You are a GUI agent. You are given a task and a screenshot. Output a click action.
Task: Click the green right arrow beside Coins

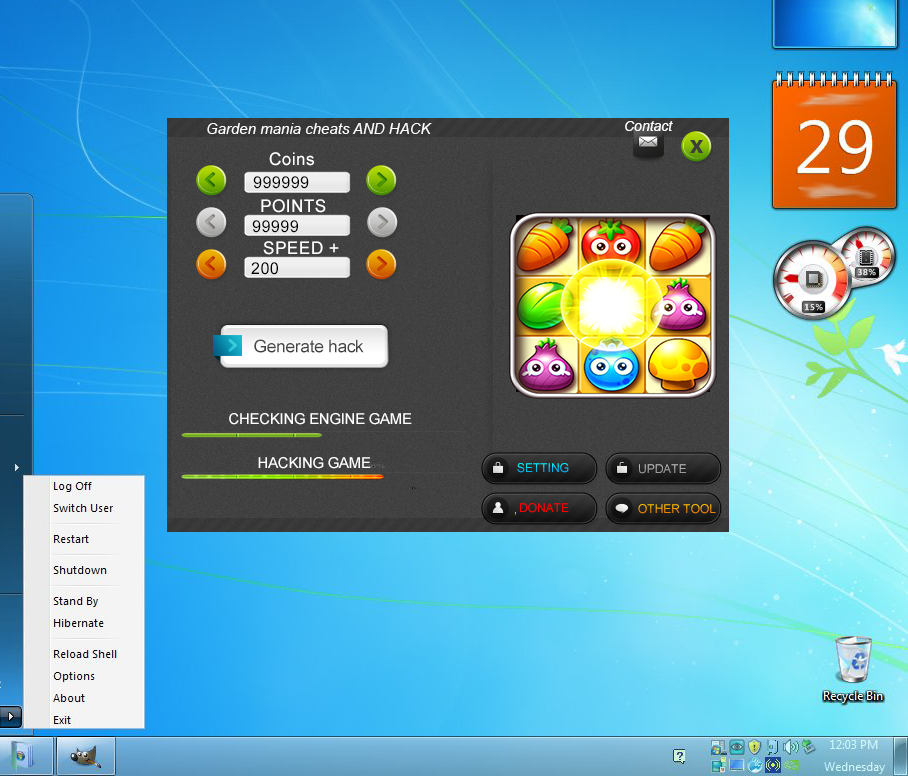coord(381,181)
